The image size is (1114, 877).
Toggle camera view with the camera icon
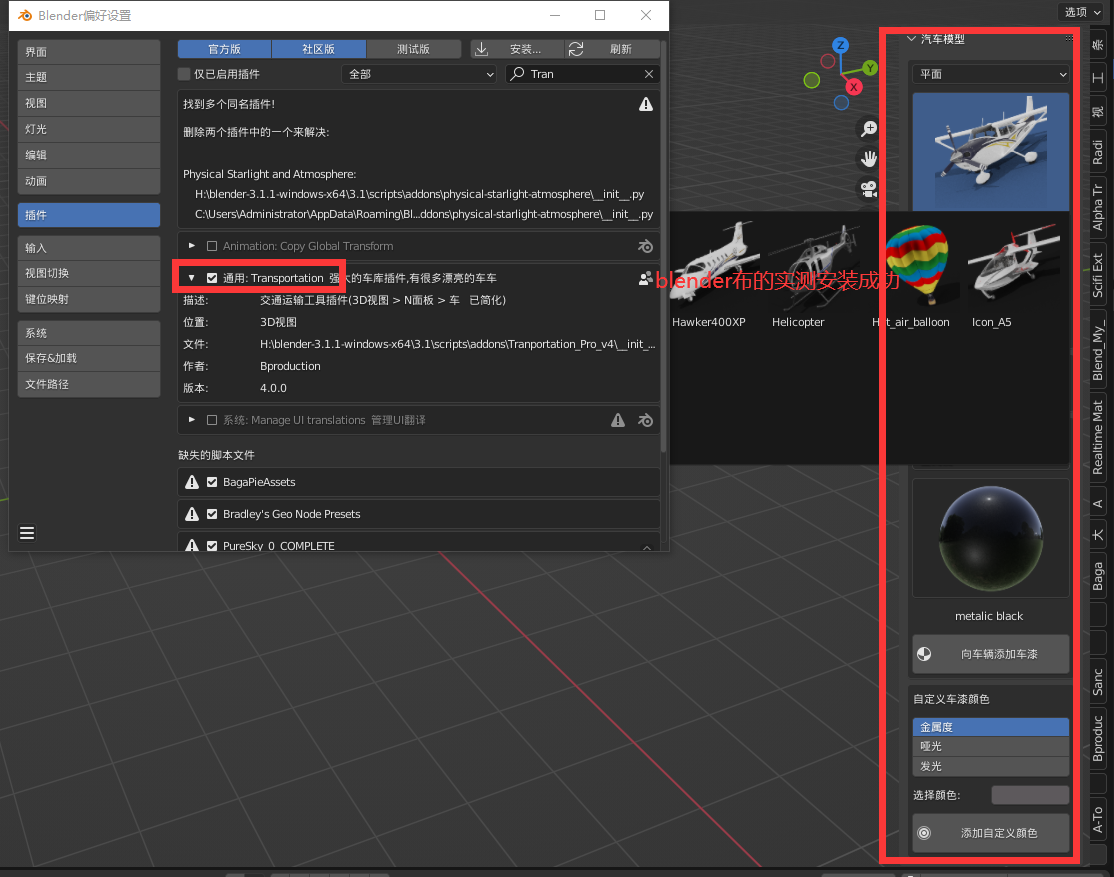tap(869, 189)
